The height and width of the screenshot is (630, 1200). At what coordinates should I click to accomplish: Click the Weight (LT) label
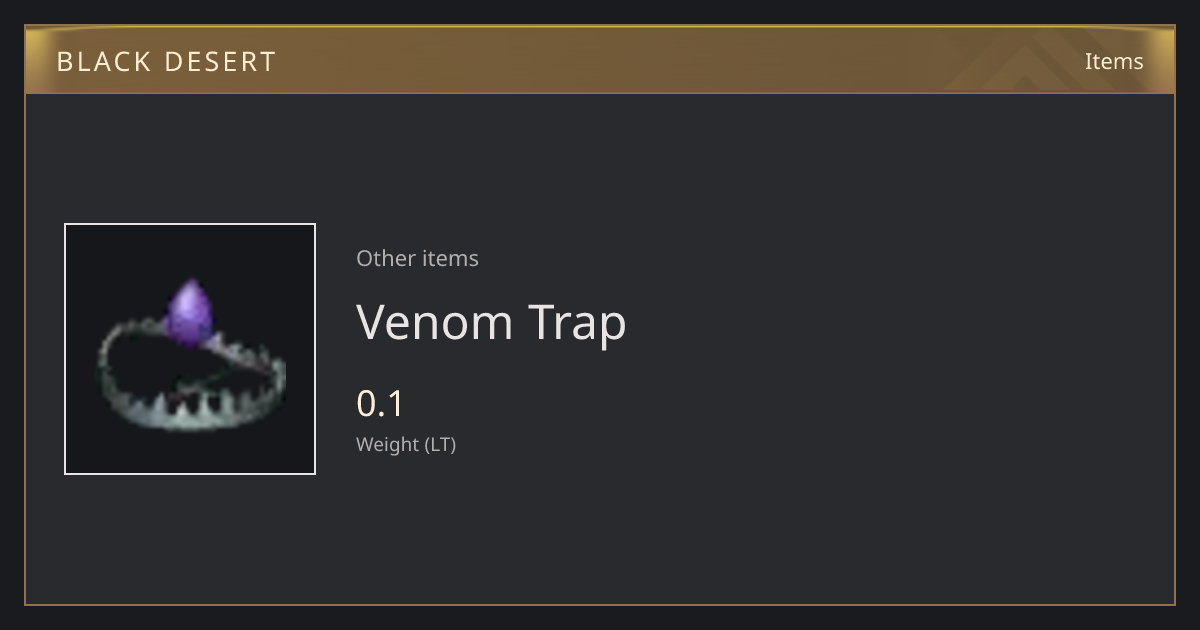406,445
